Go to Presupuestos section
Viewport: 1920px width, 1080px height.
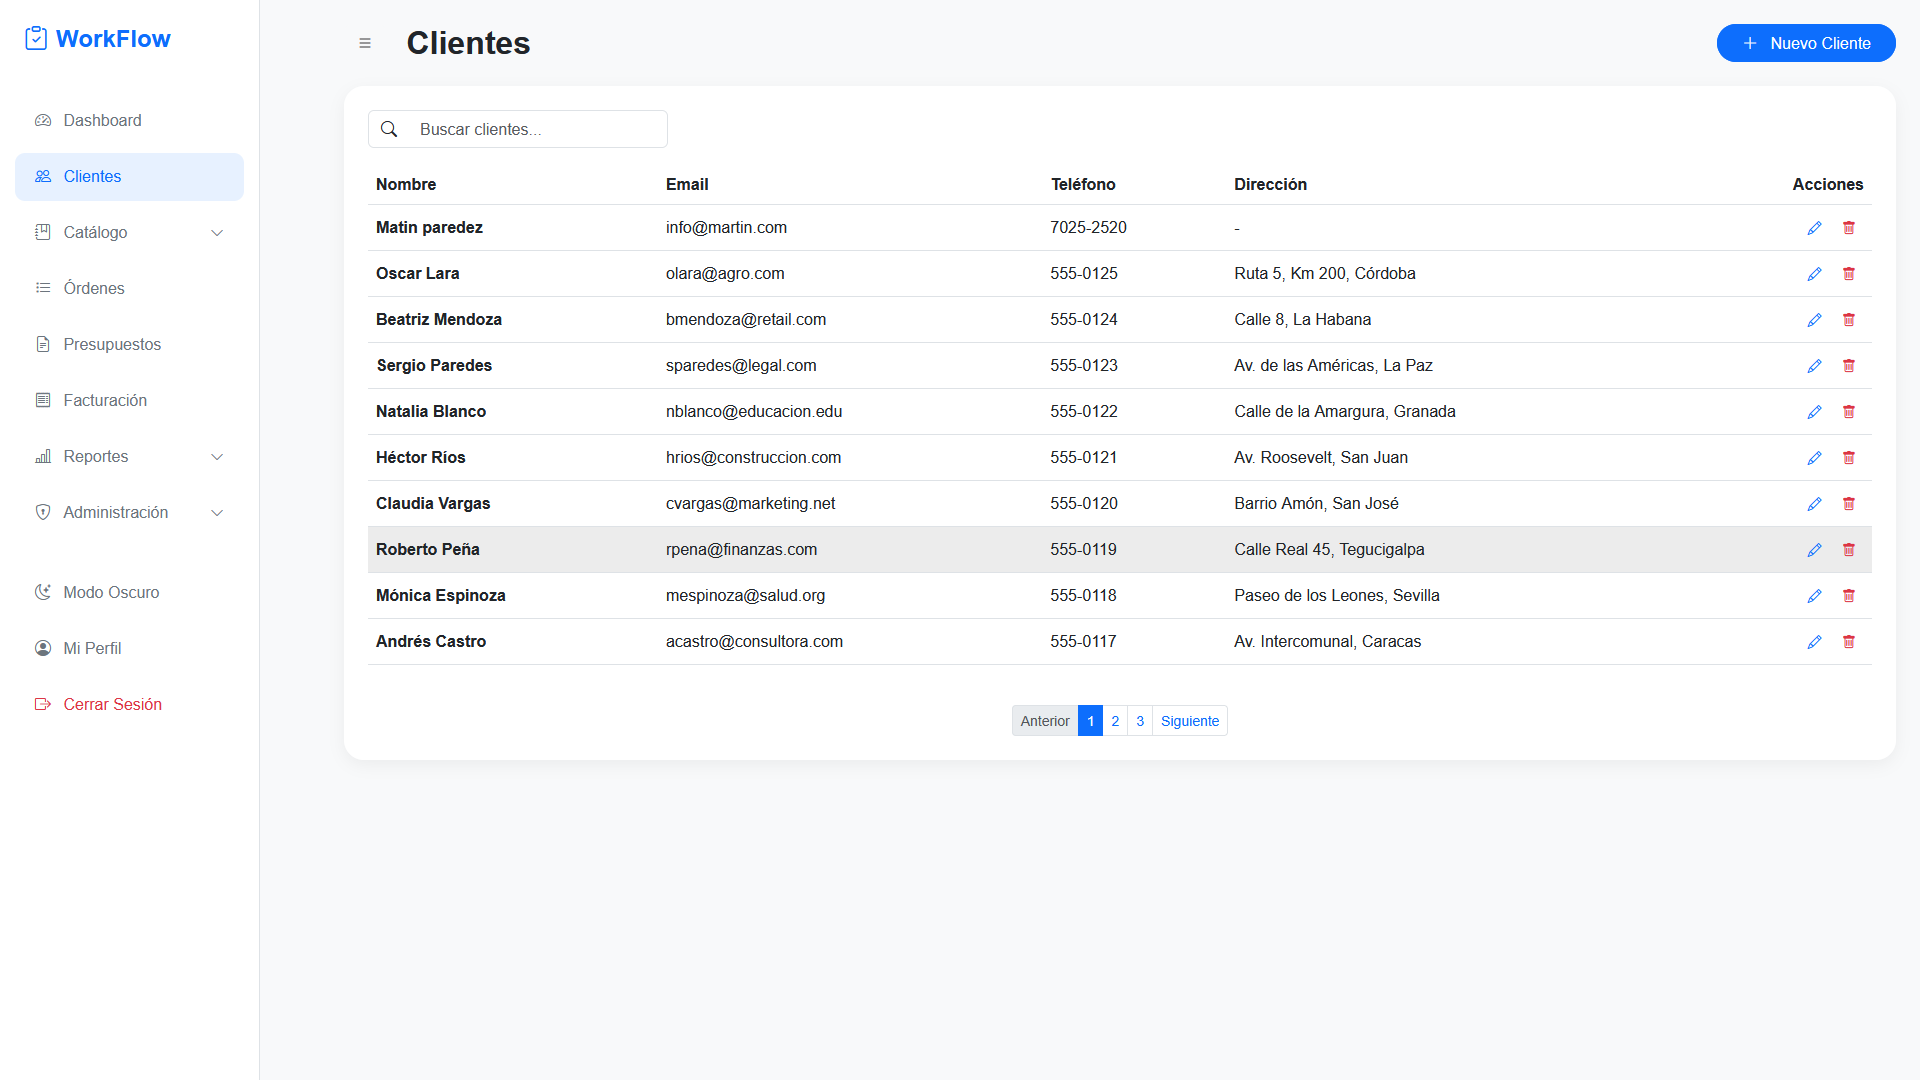point(129,344)
